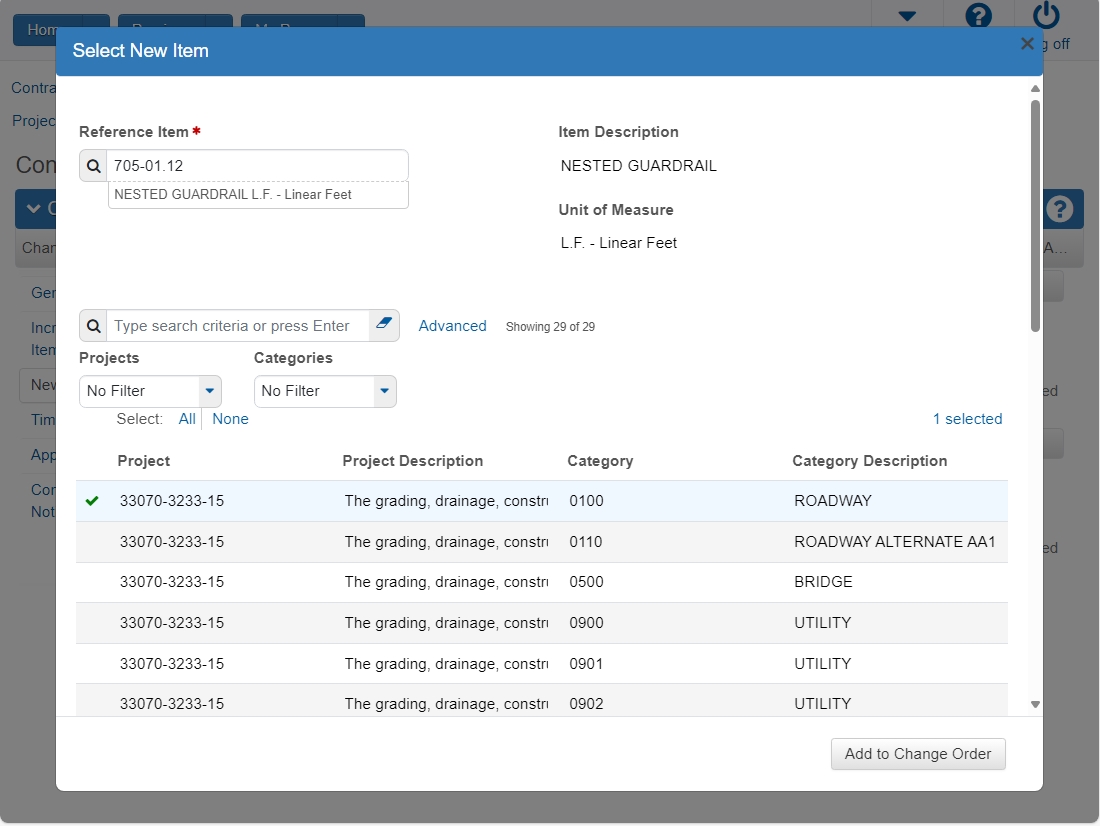Close the Select New Item dialog

point(1027,44)
